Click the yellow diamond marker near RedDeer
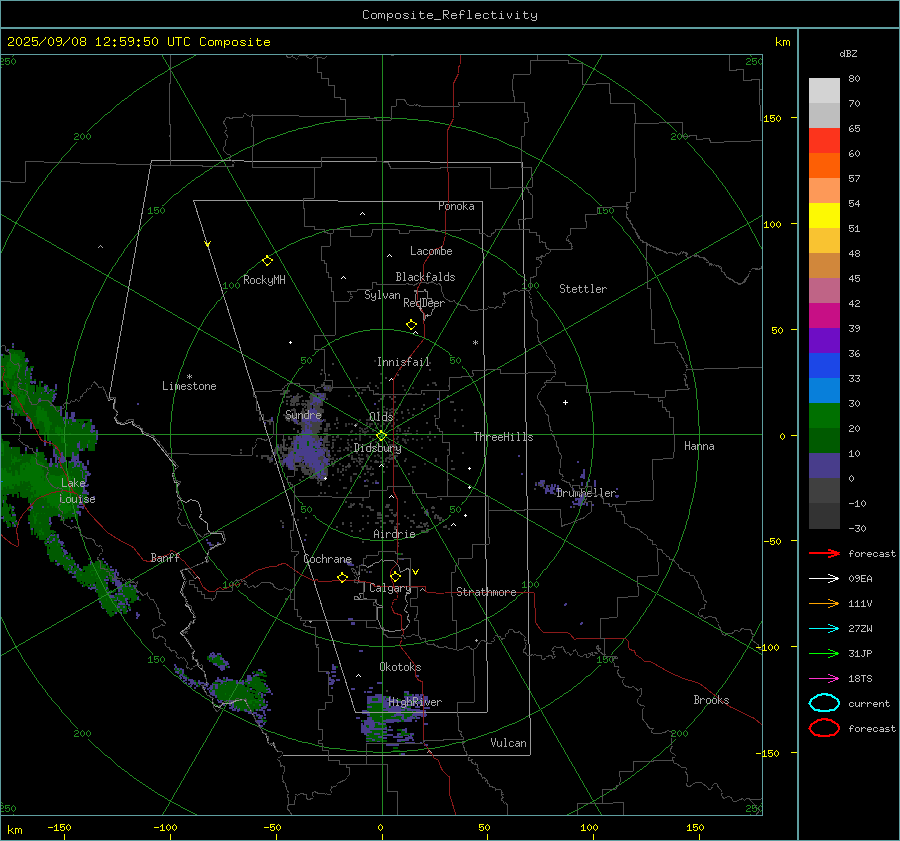The height and width of the screenshot is (841, 900). pyautogui.click(x=411, y=325)
